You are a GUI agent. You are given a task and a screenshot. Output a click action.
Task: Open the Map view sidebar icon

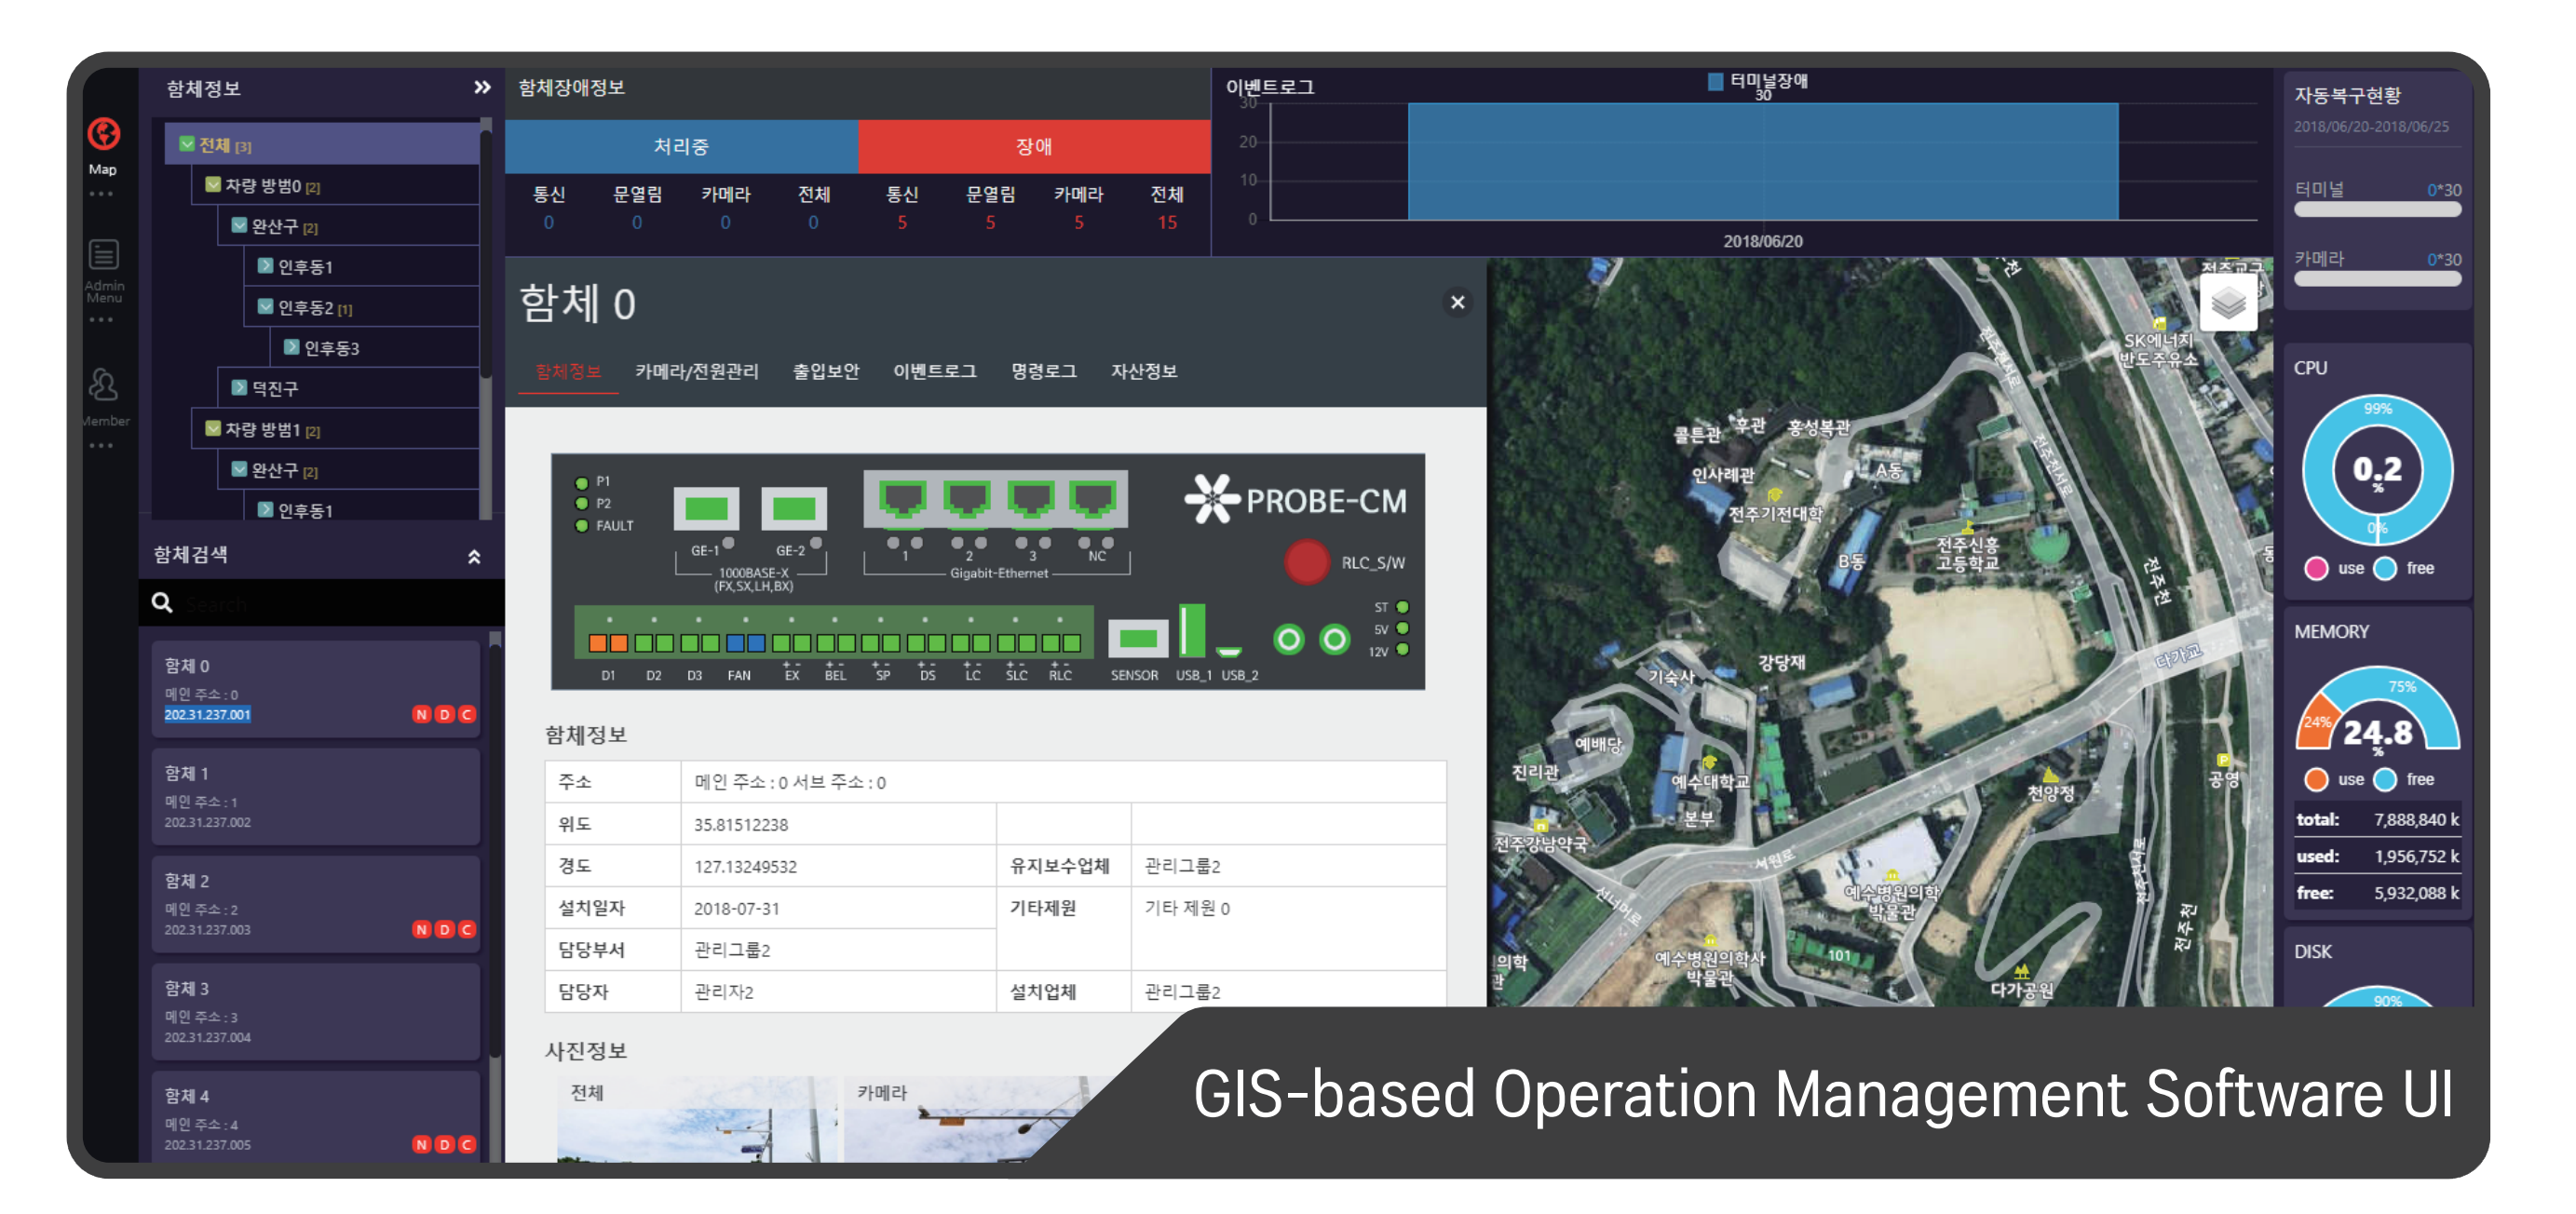[x=103, y=135]
